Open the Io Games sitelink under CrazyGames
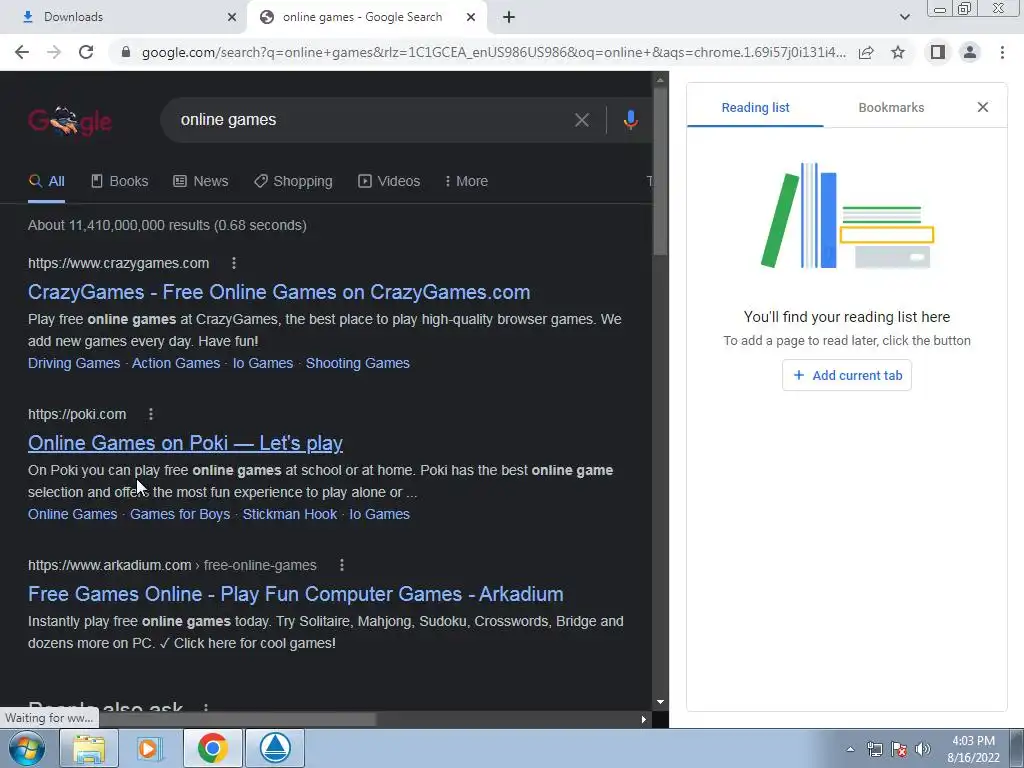This screenshot has width=1024, height=768. (x=263, y=363)
